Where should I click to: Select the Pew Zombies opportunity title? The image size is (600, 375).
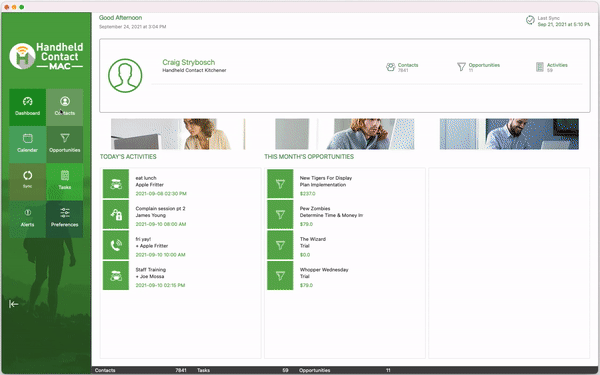(x=315, y=209)
